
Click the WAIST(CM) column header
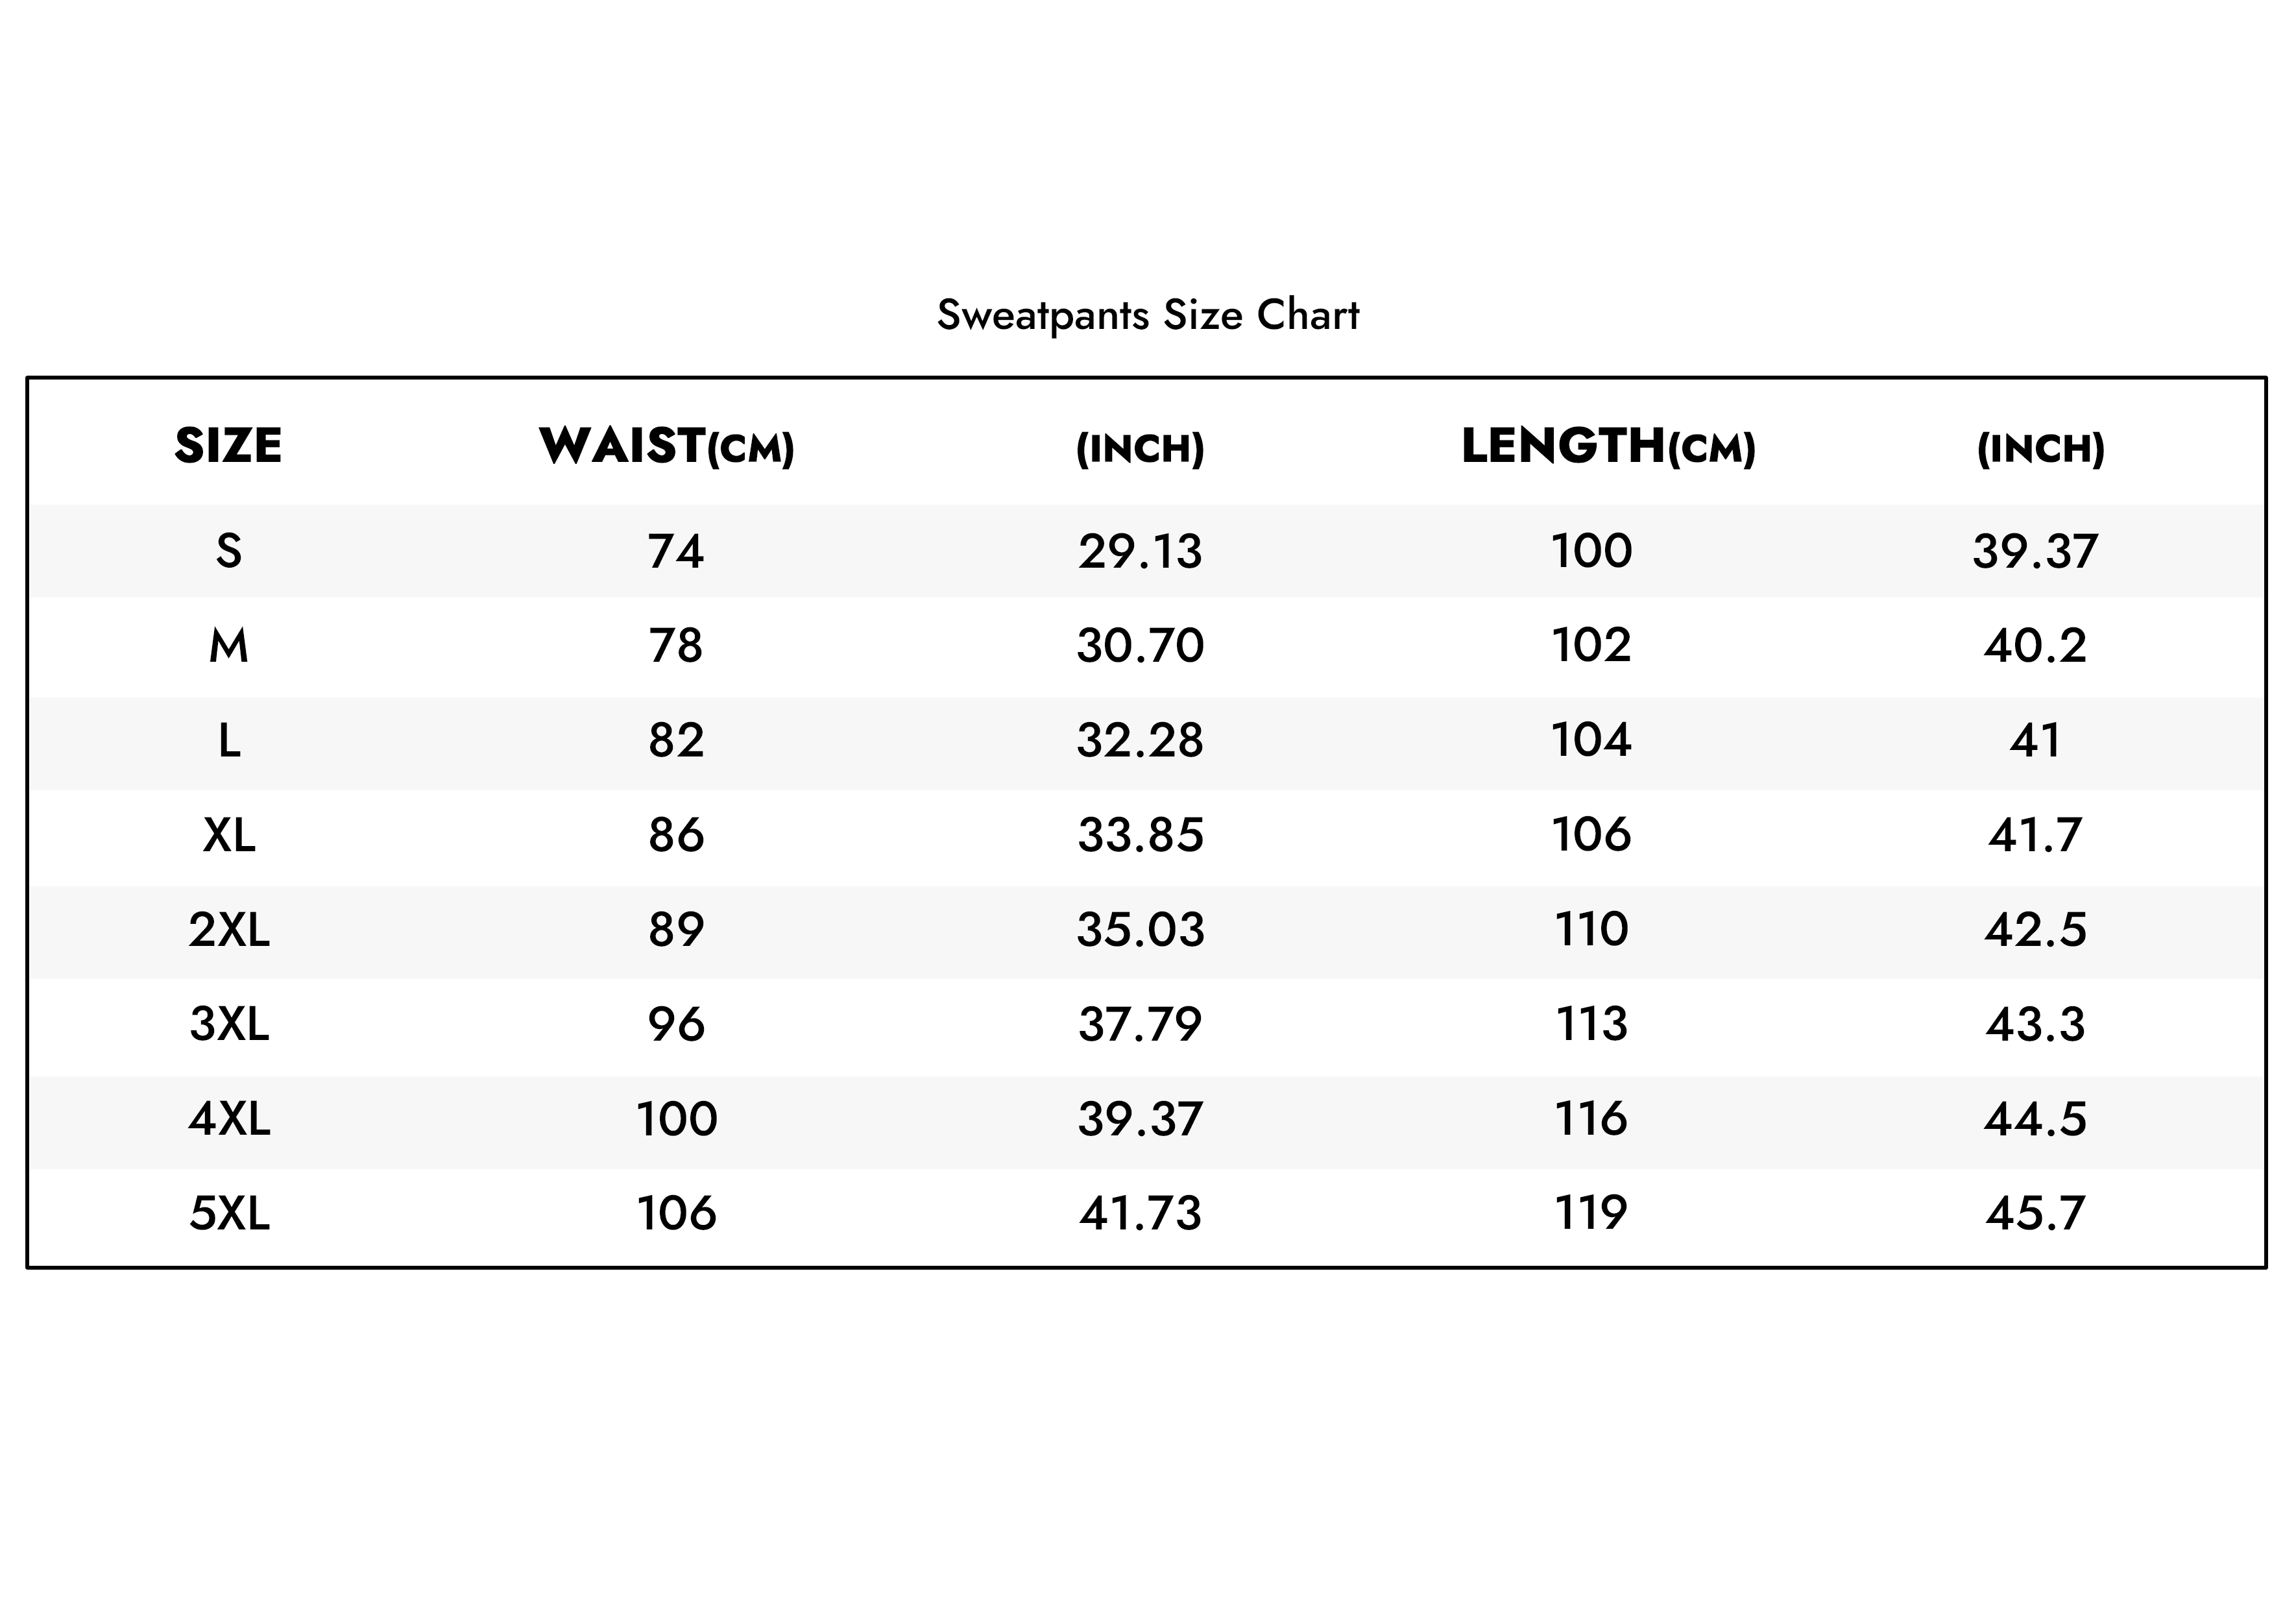[x=667, y=446]
